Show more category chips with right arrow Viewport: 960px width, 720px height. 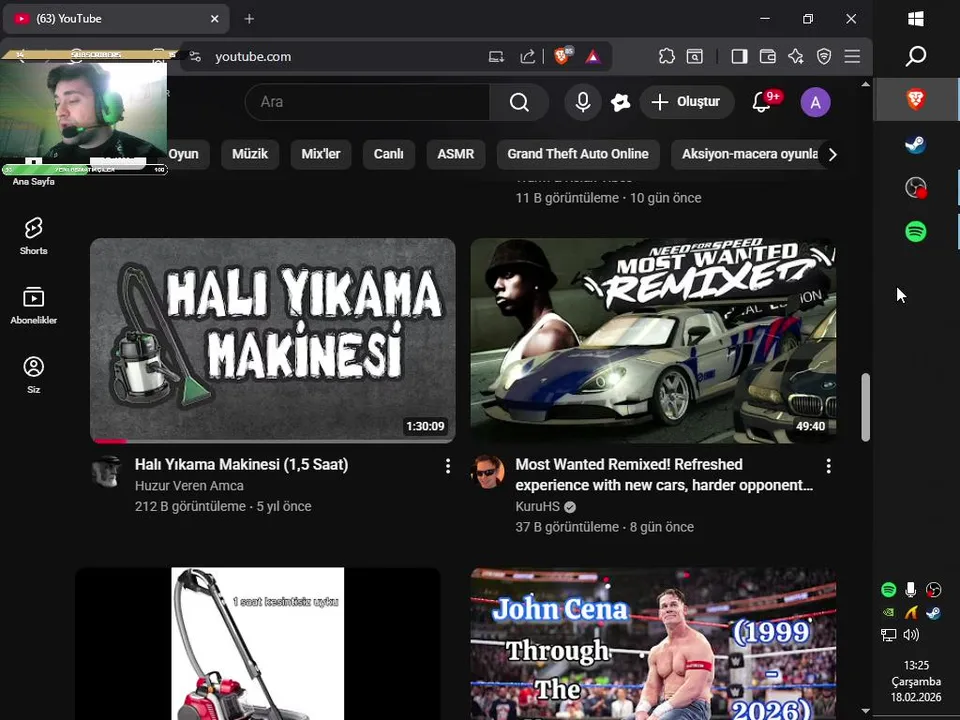[832, 154]
